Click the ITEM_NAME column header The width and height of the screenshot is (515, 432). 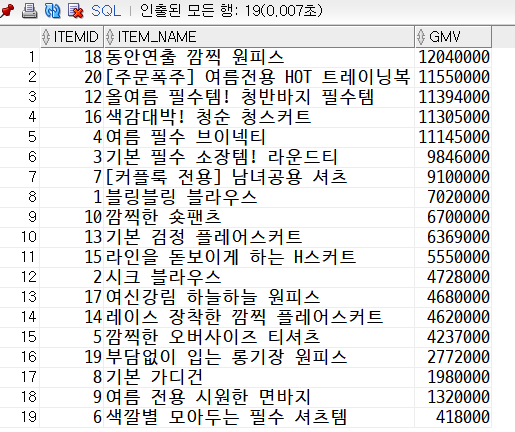coord(259,37)
